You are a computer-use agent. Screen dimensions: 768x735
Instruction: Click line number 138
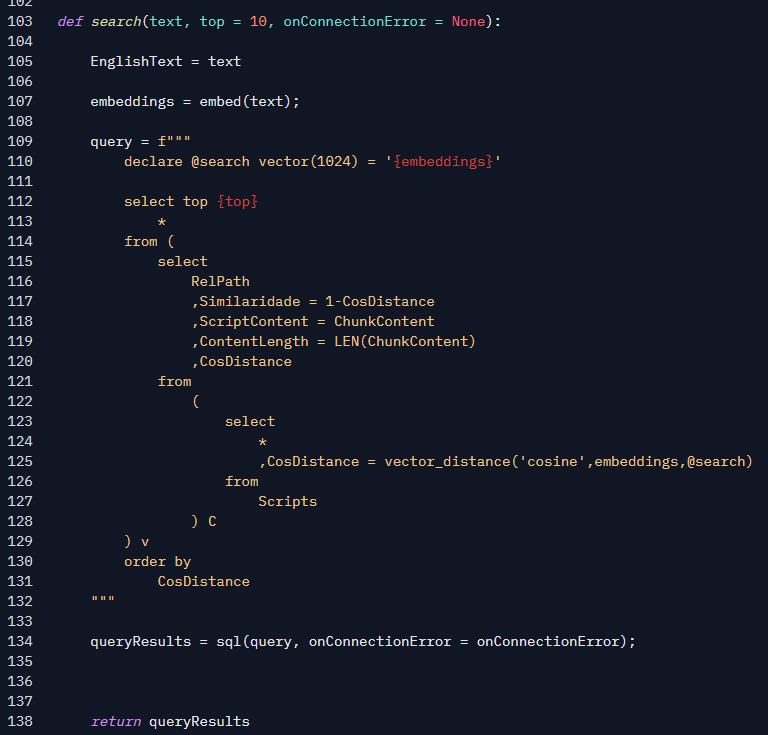pyautogui.click(x=20, y=722)
